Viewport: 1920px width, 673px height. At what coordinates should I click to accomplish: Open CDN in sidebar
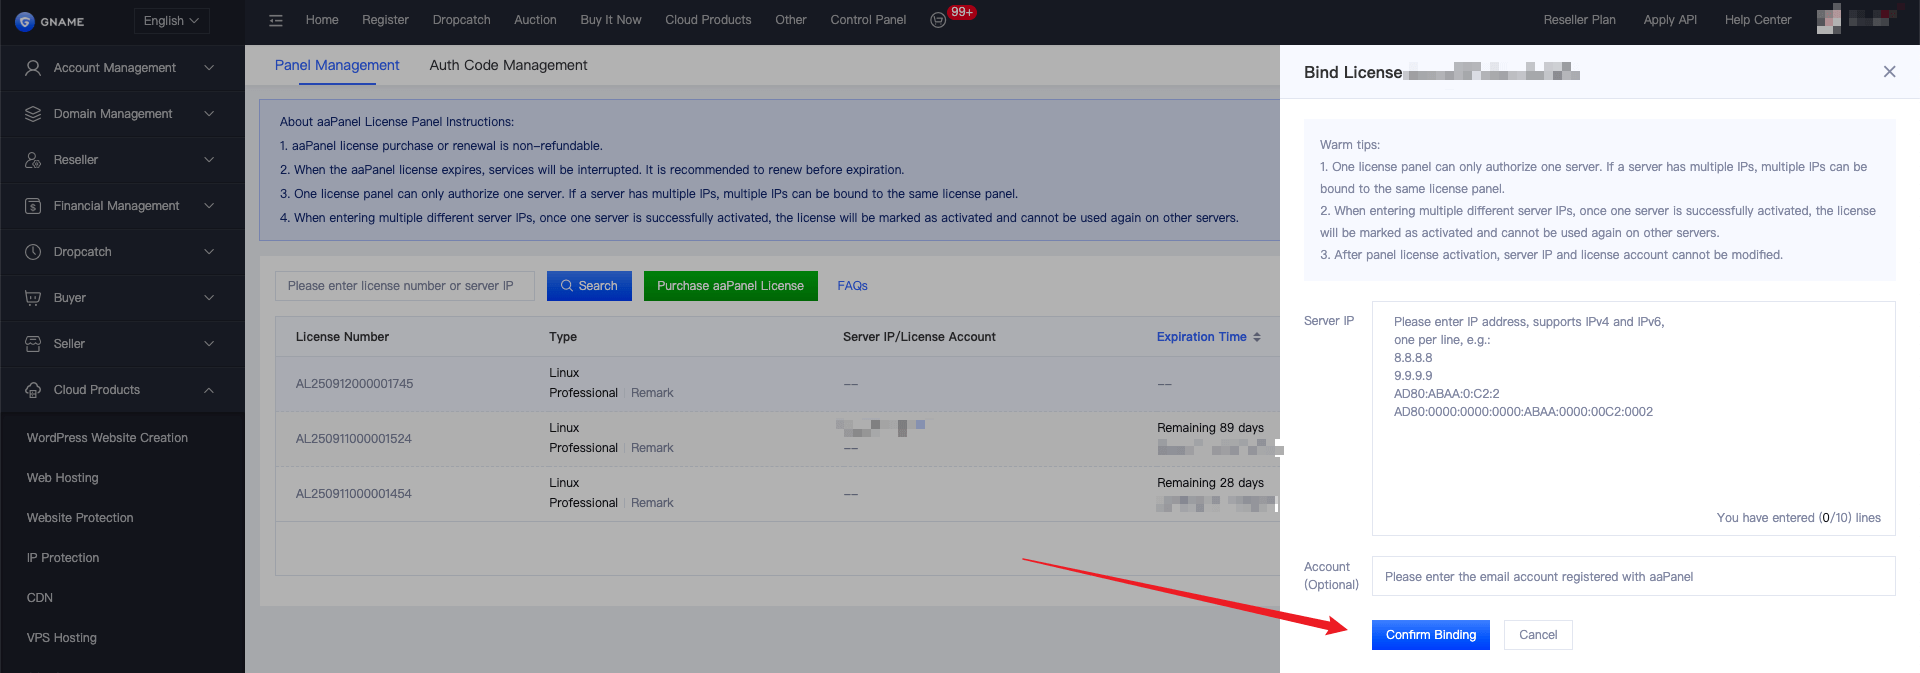click(x=40, y=598)
